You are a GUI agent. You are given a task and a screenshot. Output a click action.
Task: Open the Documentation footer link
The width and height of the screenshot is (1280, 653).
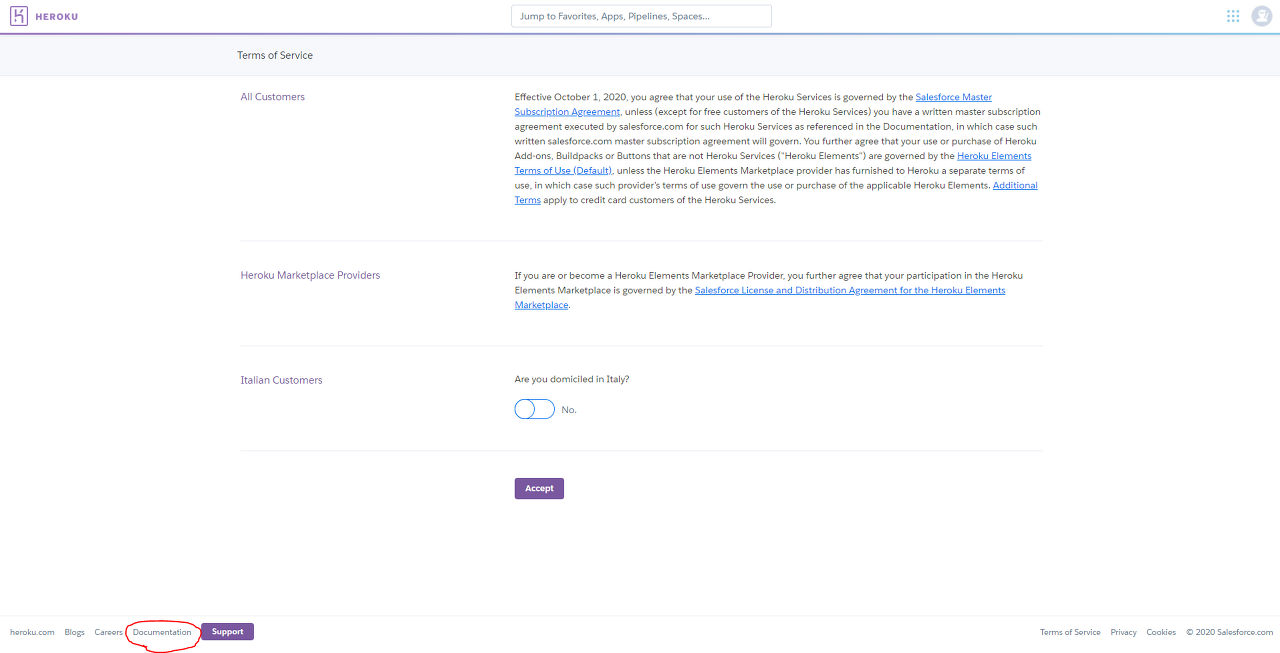pos(162,632)
